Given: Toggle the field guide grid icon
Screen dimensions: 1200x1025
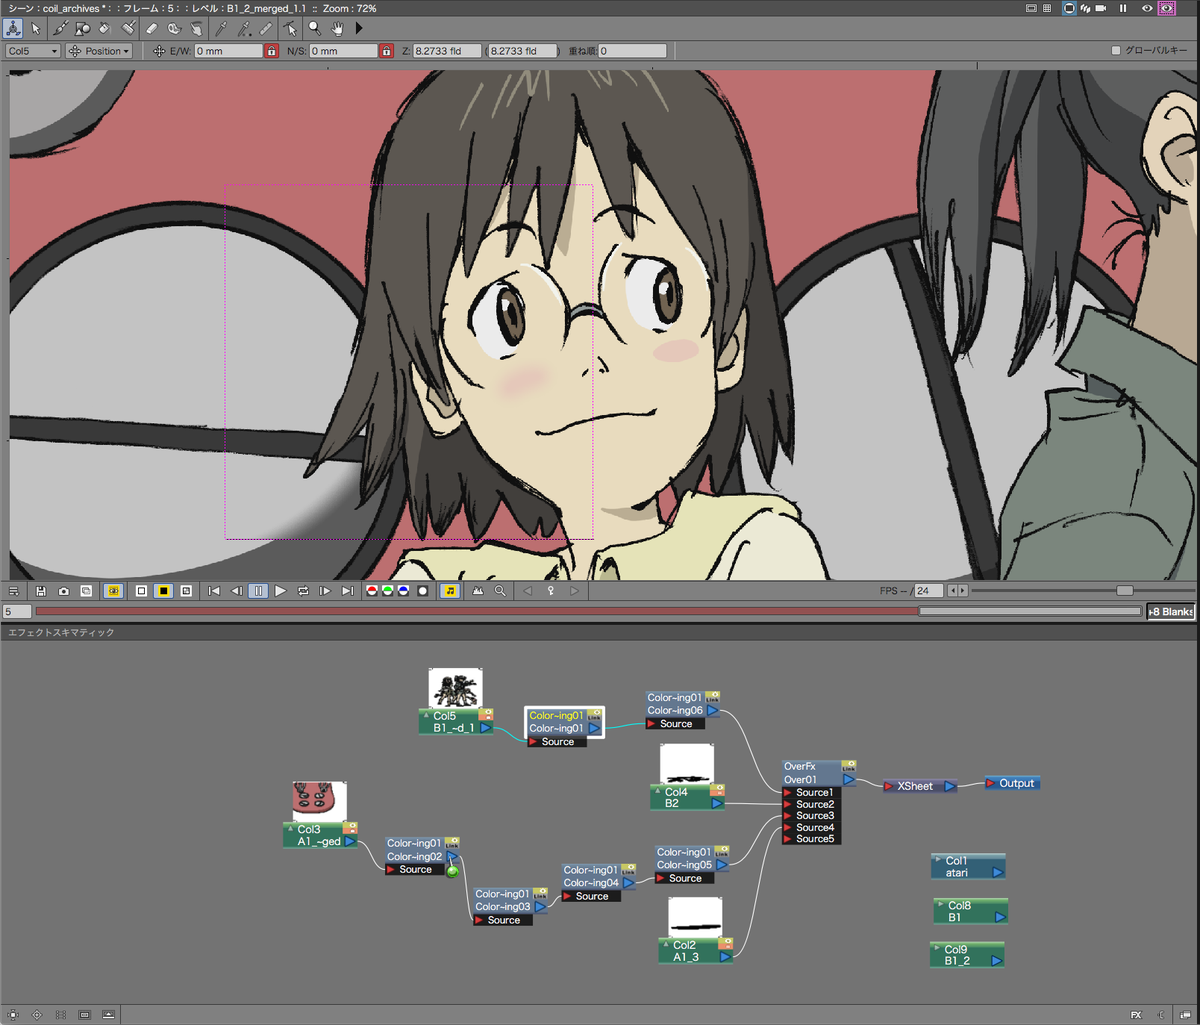Looking at the screenshot, I should tap(1047, 8).
